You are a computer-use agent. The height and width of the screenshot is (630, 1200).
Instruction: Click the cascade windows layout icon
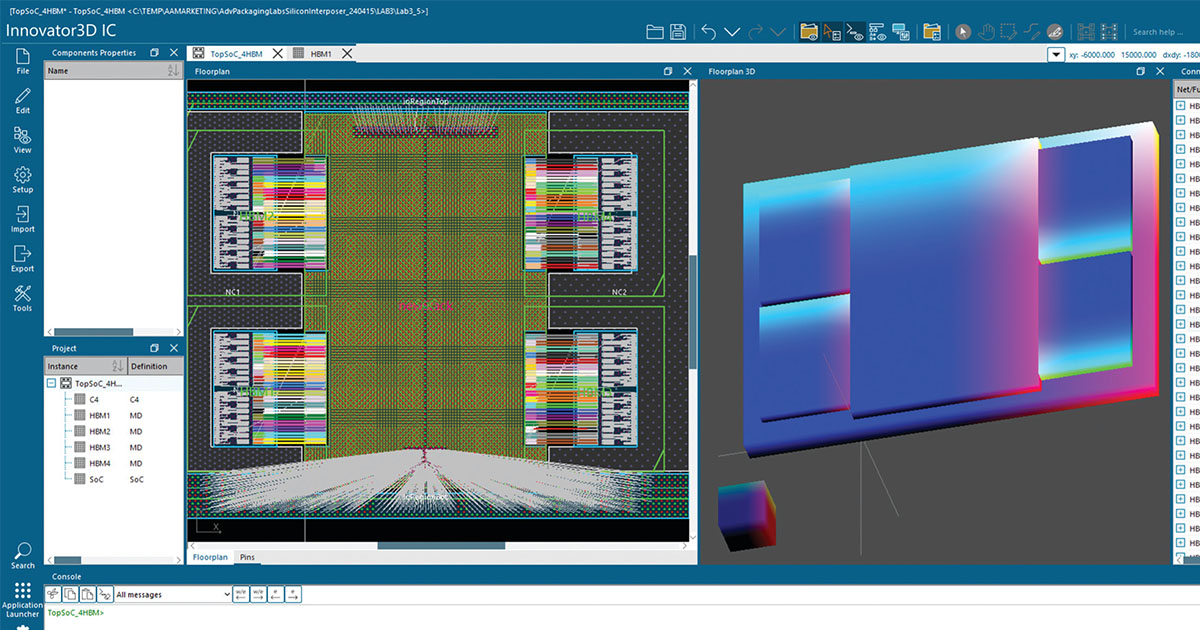[900, 31]
